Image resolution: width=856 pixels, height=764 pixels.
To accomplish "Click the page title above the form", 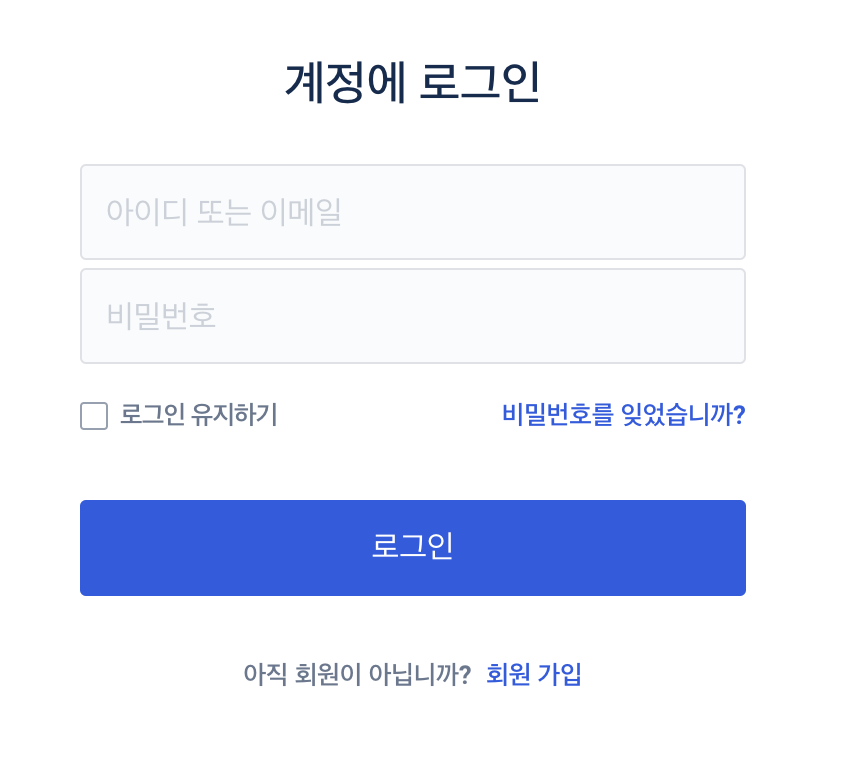I will pos(413,82).
